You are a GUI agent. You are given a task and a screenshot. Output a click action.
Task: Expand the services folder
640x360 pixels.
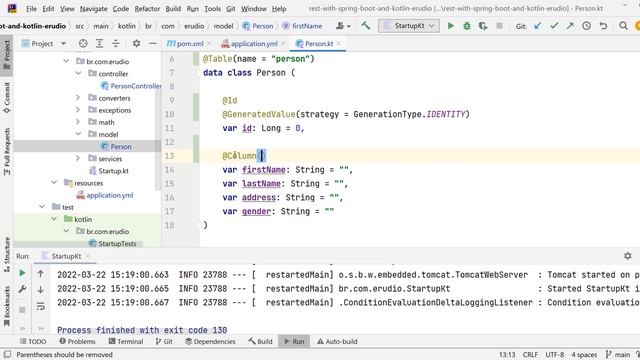coord(78,158)
